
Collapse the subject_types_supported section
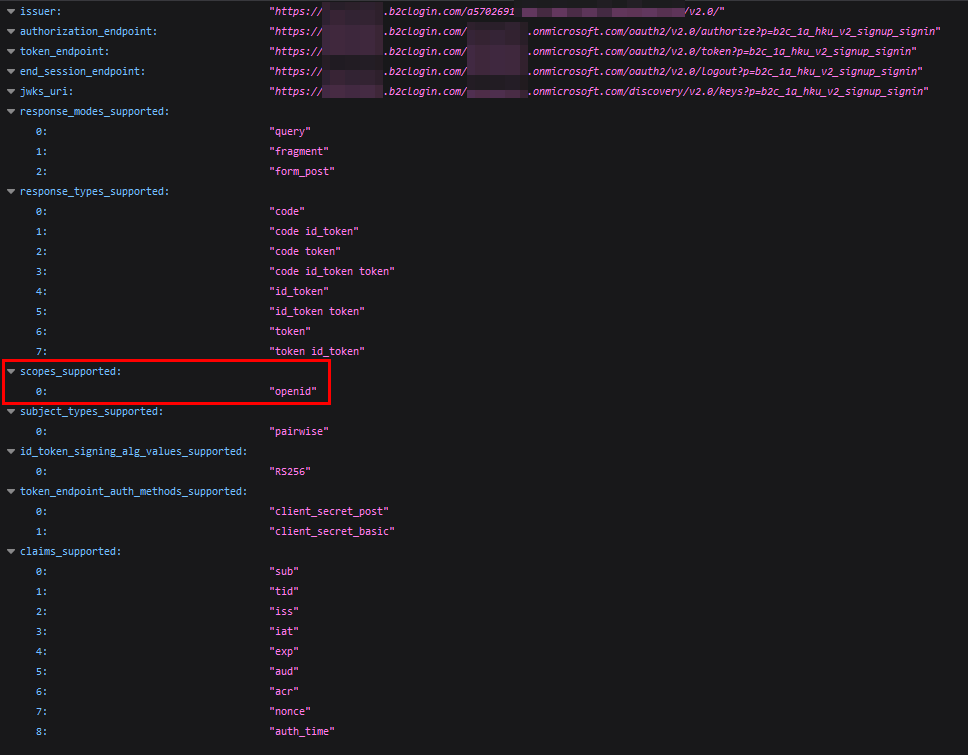[x=9, y=411]
